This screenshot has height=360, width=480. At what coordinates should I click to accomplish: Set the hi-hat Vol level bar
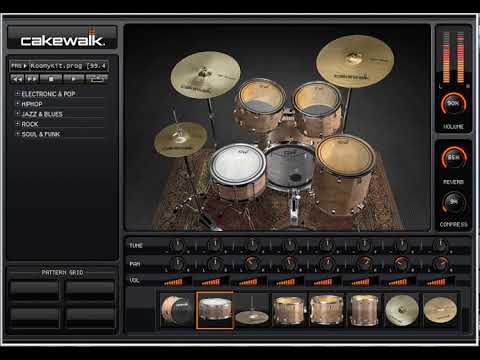tap(252, 282)
